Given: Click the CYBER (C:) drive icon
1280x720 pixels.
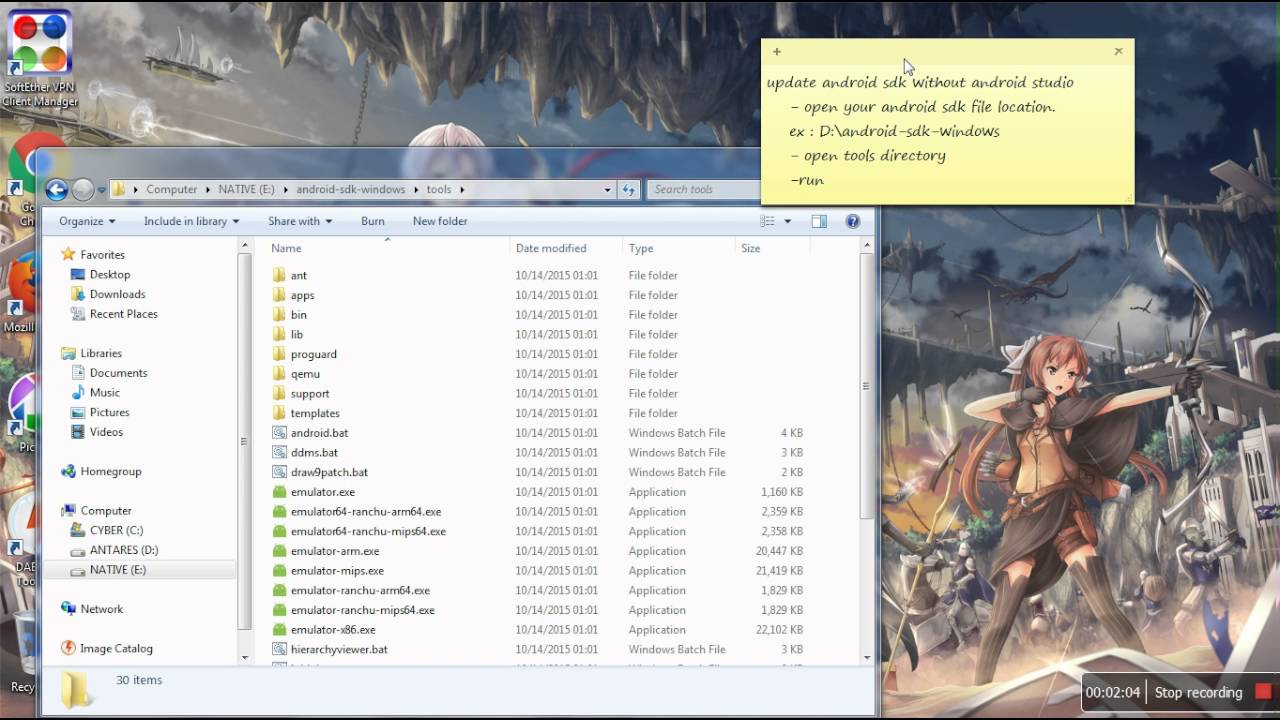Looking at the screenshot, I should [78, 530].
